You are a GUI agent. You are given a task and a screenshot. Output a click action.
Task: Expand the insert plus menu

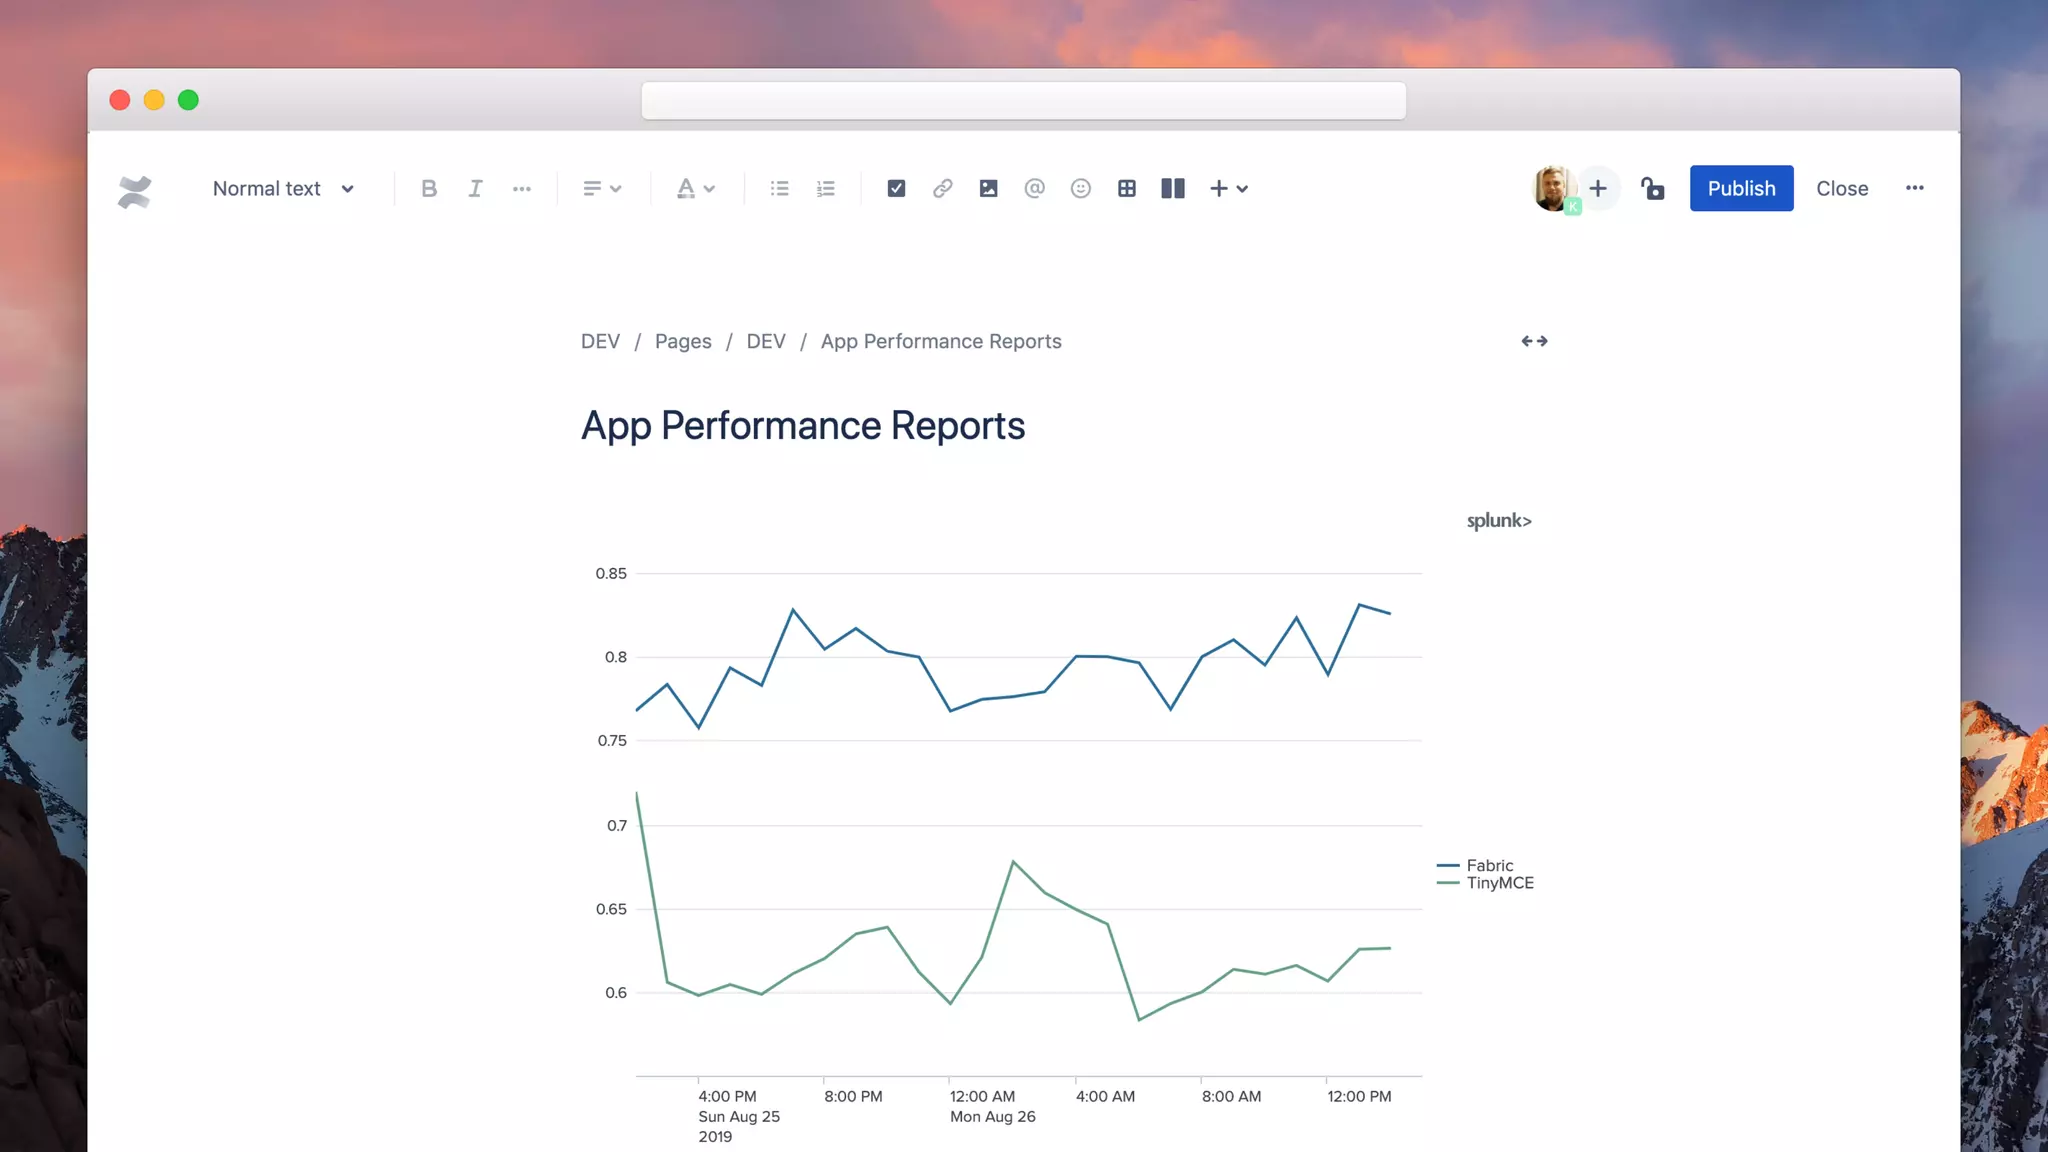1228,188
